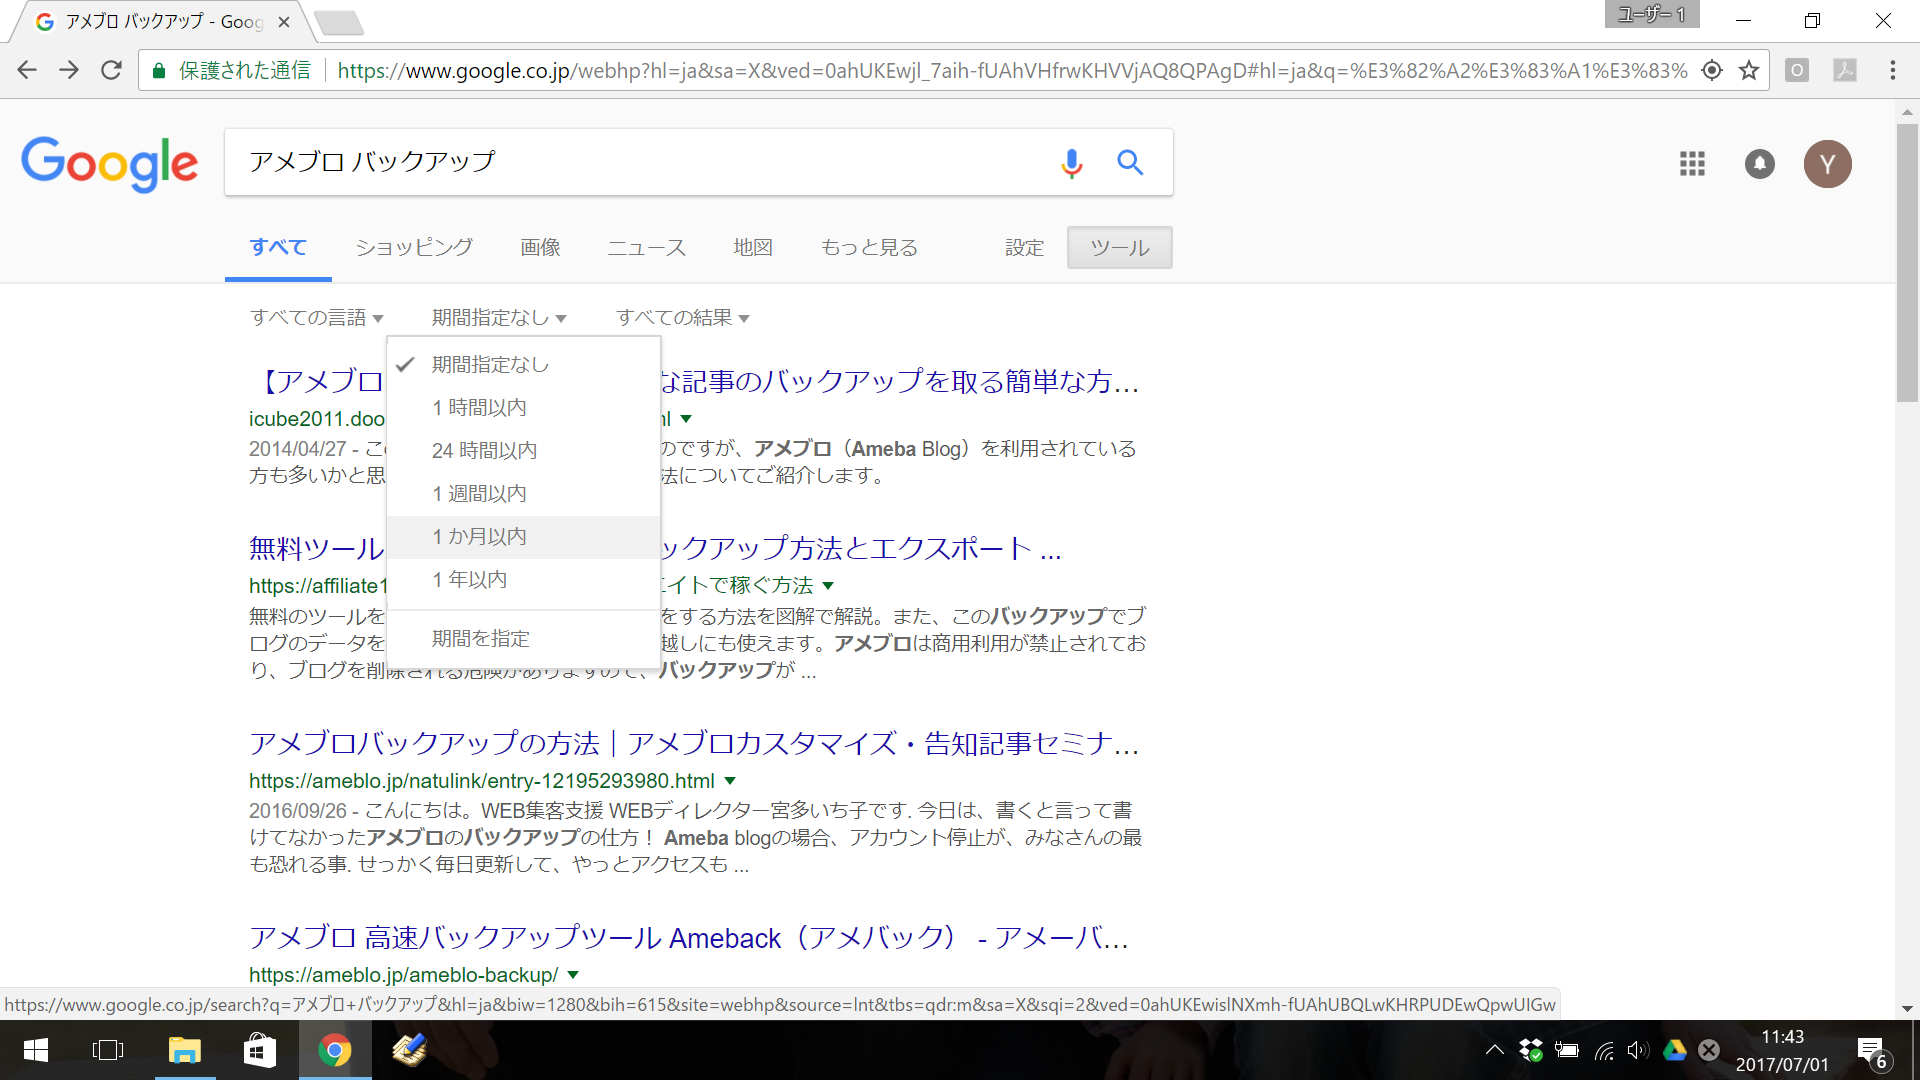This screenshot has width=1920, height=1080.
Task: Open Google notifications bell
Action: (x=1759, y=164)
